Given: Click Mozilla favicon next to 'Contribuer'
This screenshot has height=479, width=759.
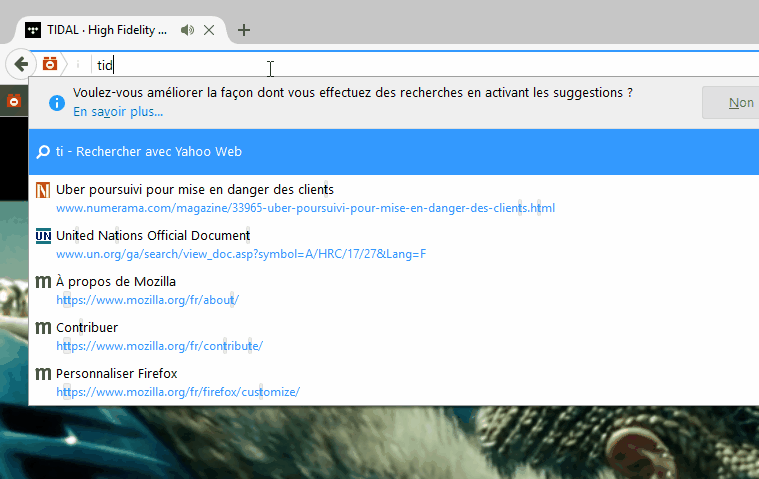Looking at the screenshot, I should click(x=43, y=328).
